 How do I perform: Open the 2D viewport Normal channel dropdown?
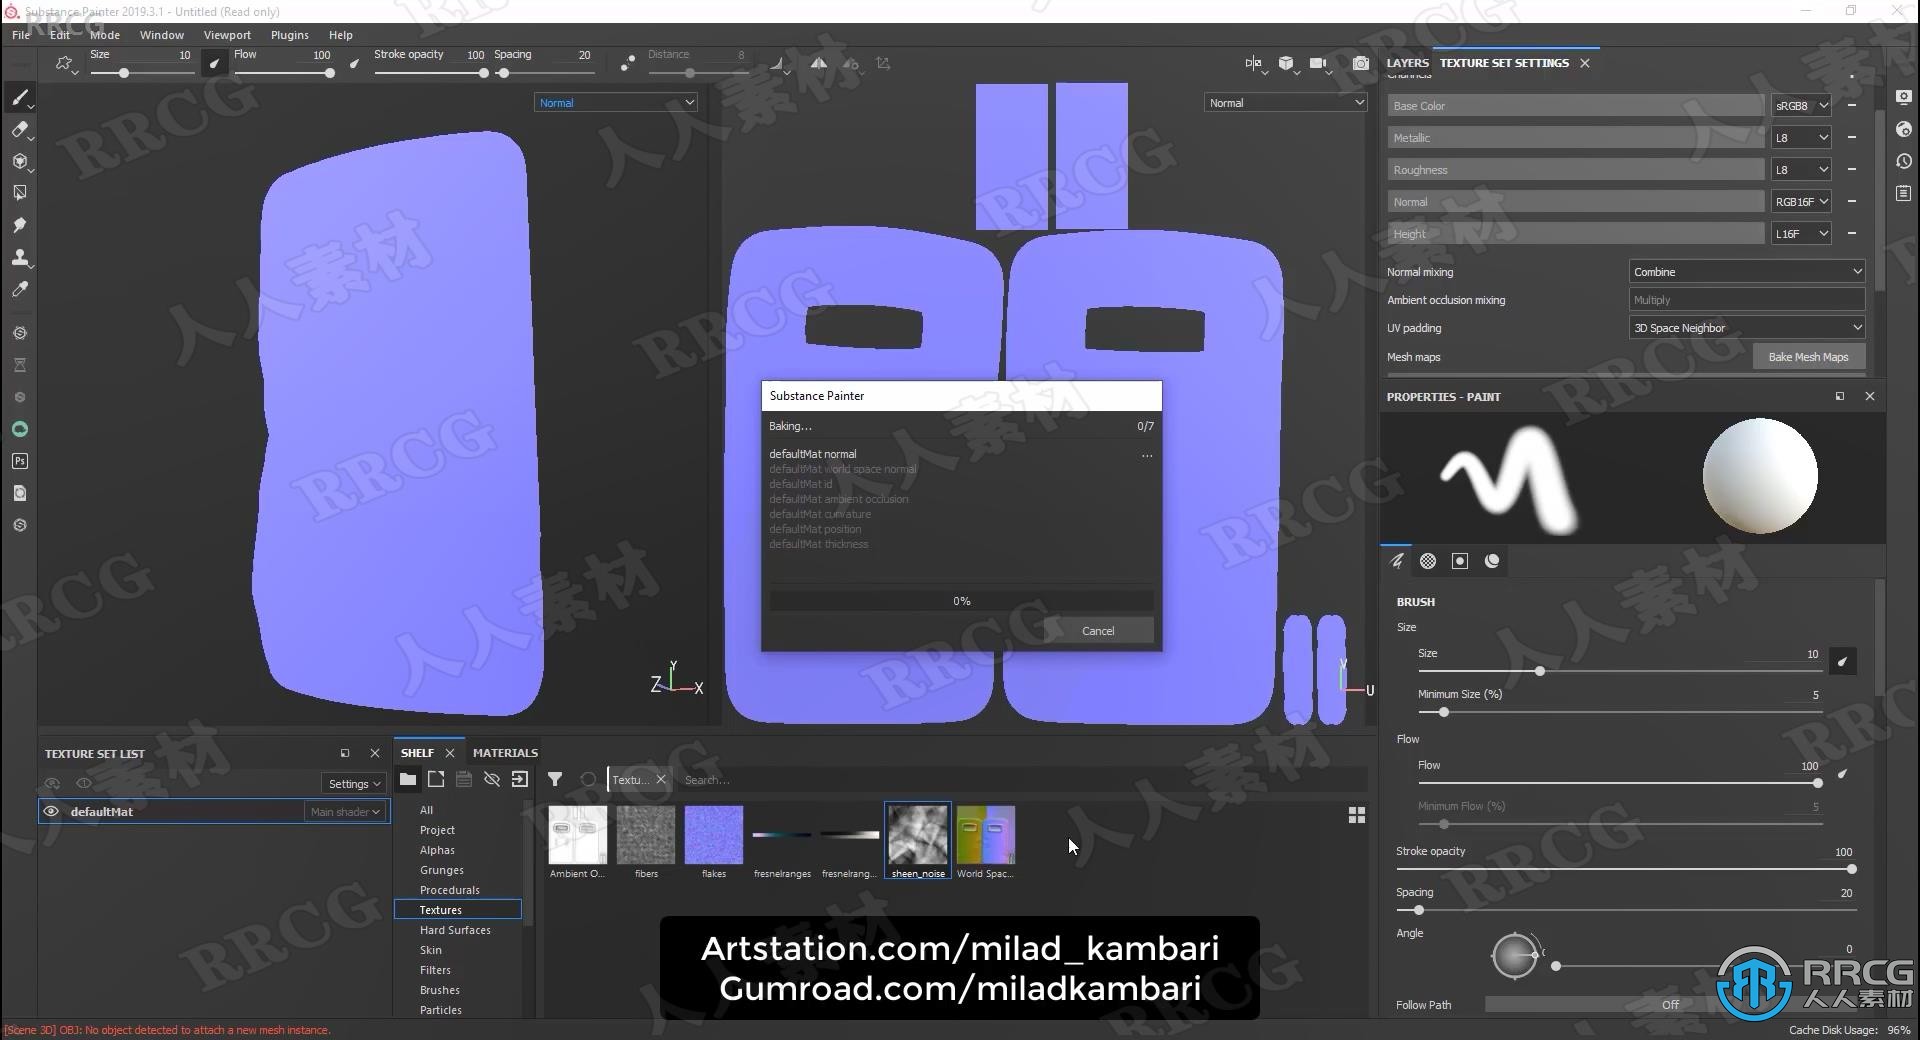1286,102
